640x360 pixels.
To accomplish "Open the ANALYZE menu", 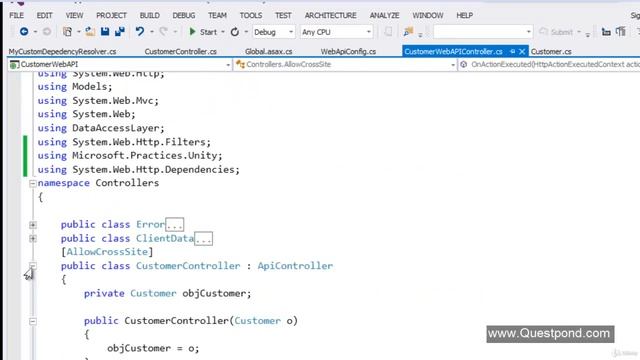I will (384, 16).
